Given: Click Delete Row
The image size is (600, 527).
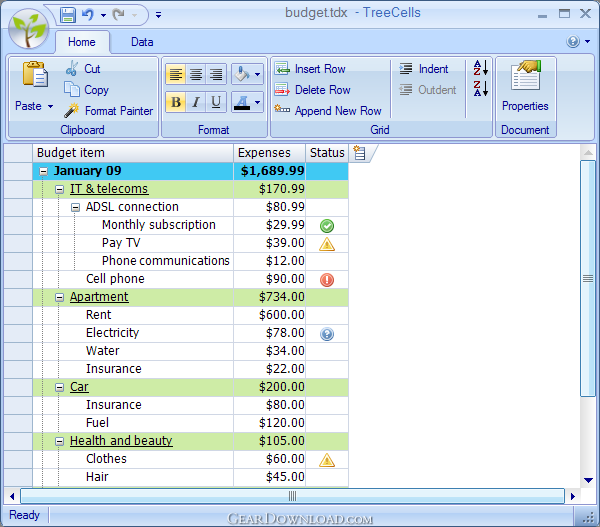Looking at the screenshot, I should [313, 90].
